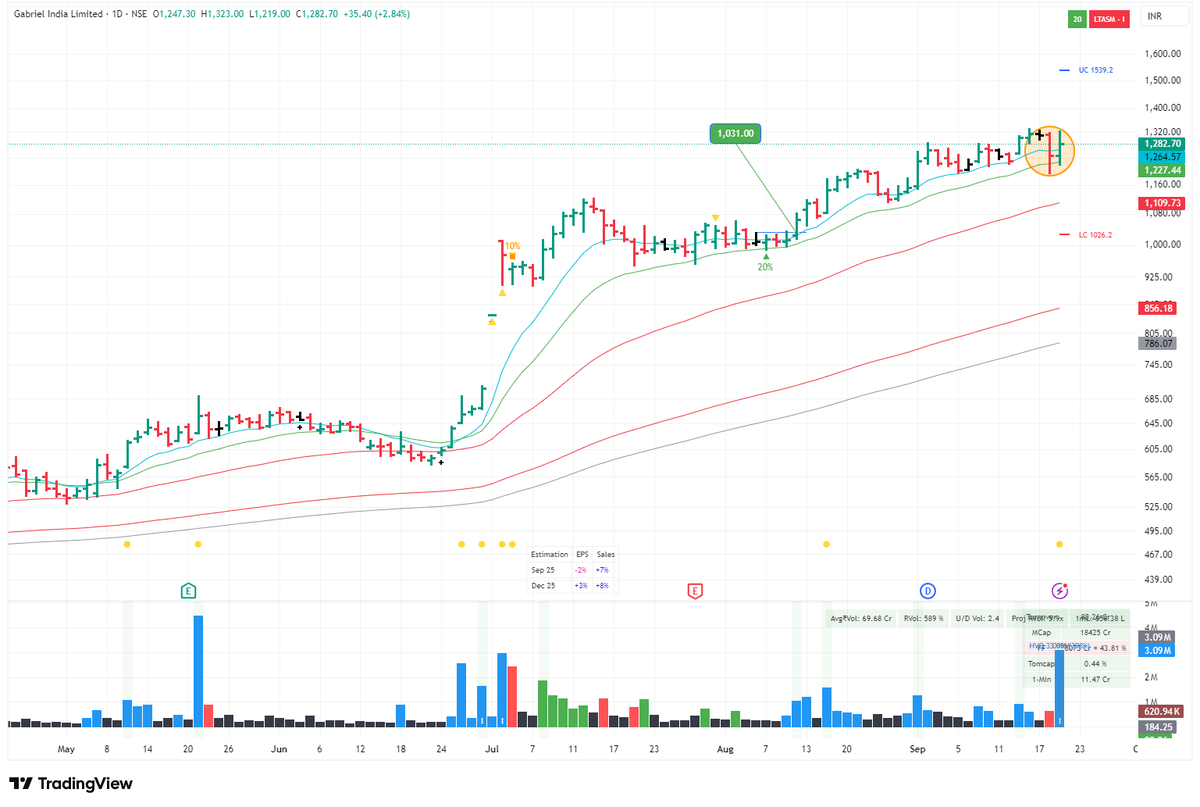This screenshot has width=1200, height=807.
Task: Click the green earnings E marker in May
Action: click(187, 591)
